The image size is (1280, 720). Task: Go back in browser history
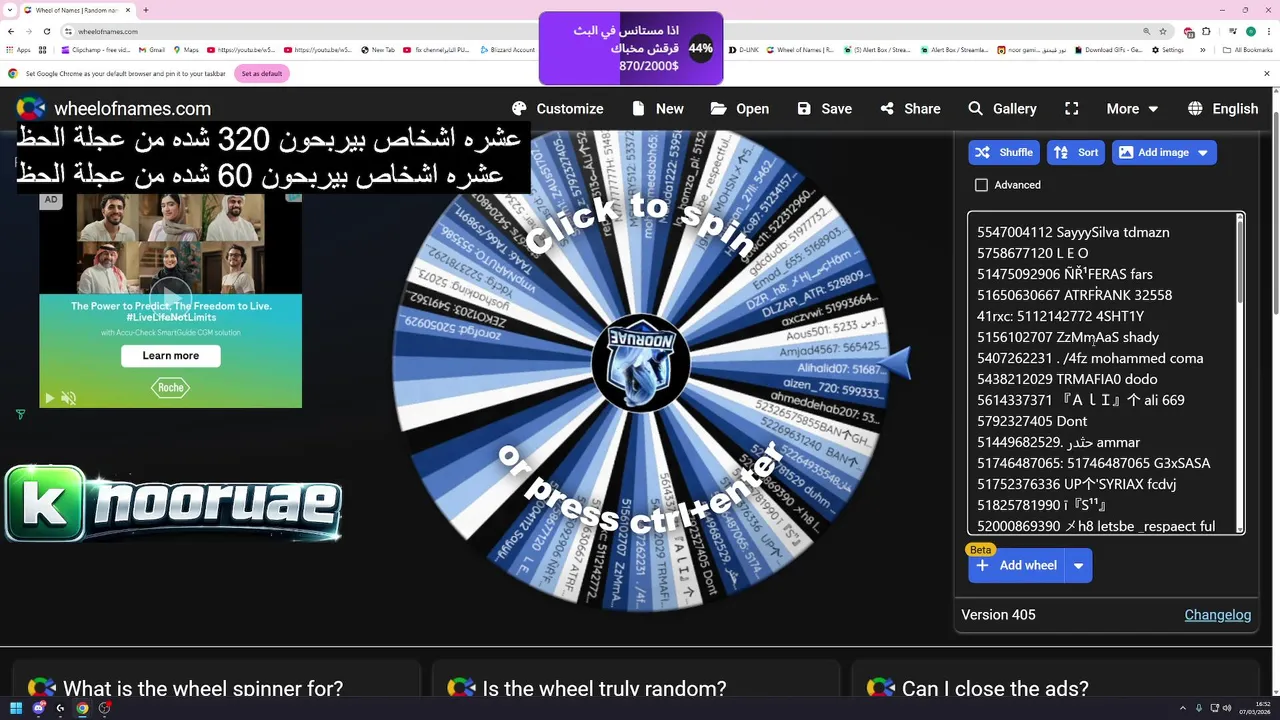pos(11,31)
